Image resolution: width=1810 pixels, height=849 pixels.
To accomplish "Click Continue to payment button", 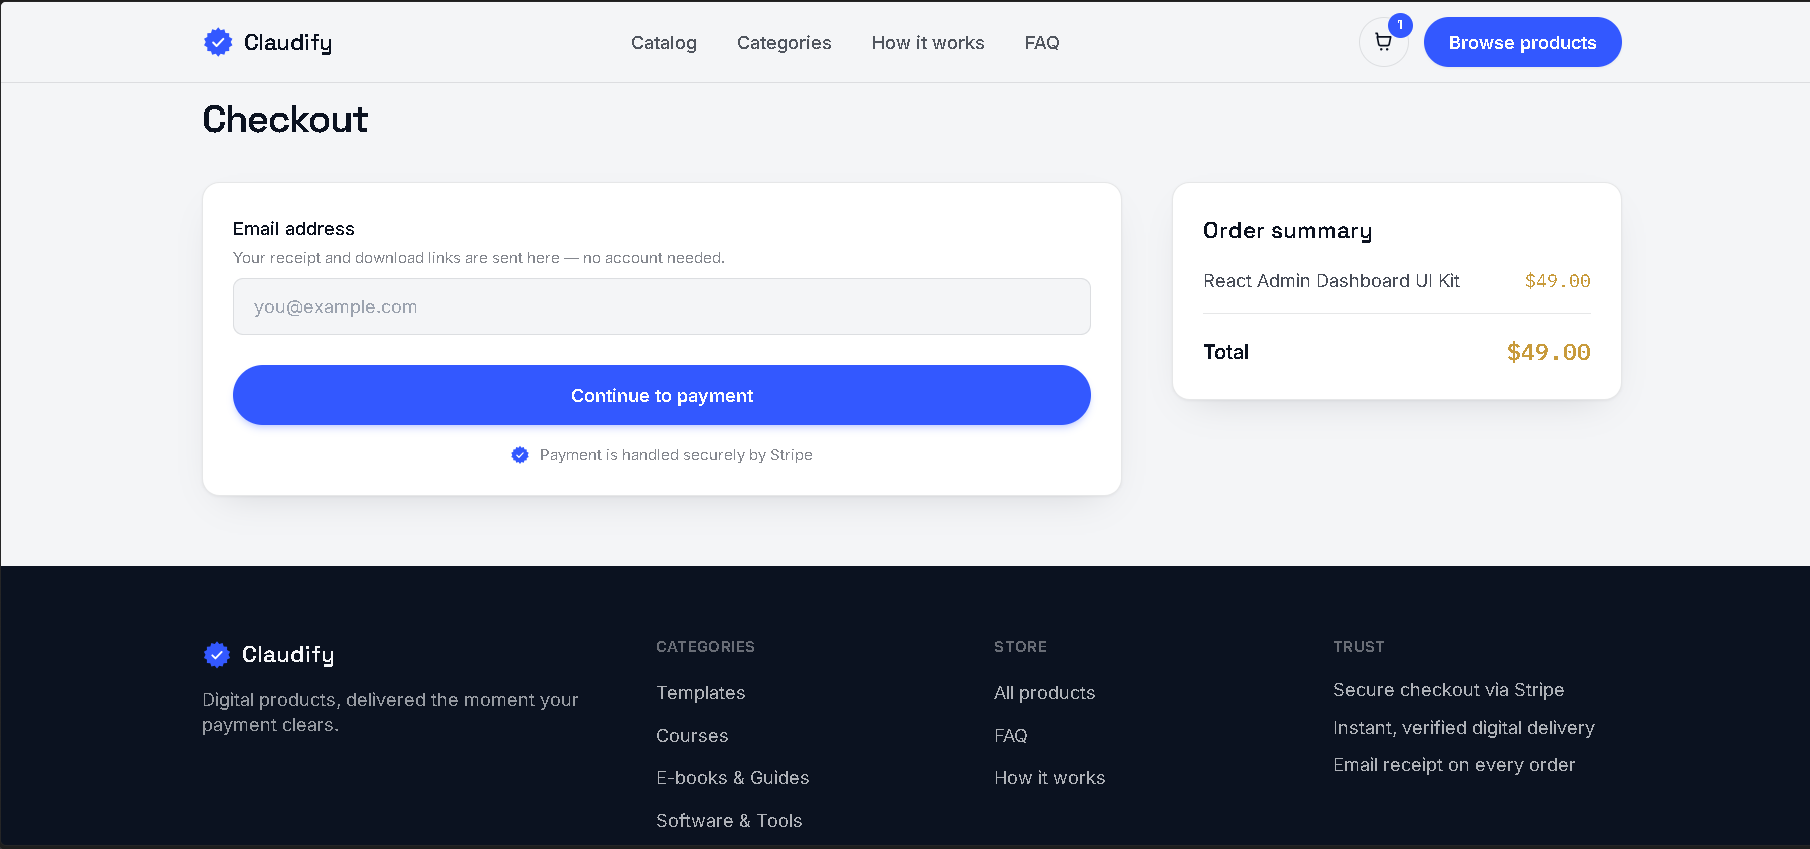I will 662,395.
